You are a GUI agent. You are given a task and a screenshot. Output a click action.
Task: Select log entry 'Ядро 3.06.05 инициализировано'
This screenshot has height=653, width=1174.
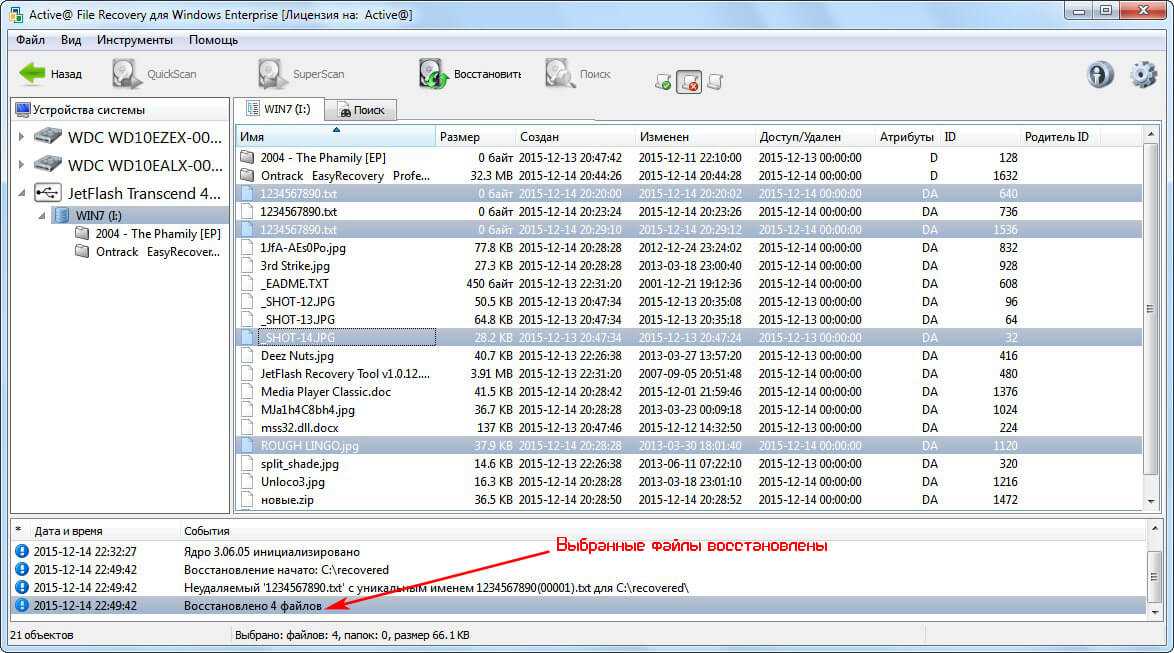click(x=272, y=552)
